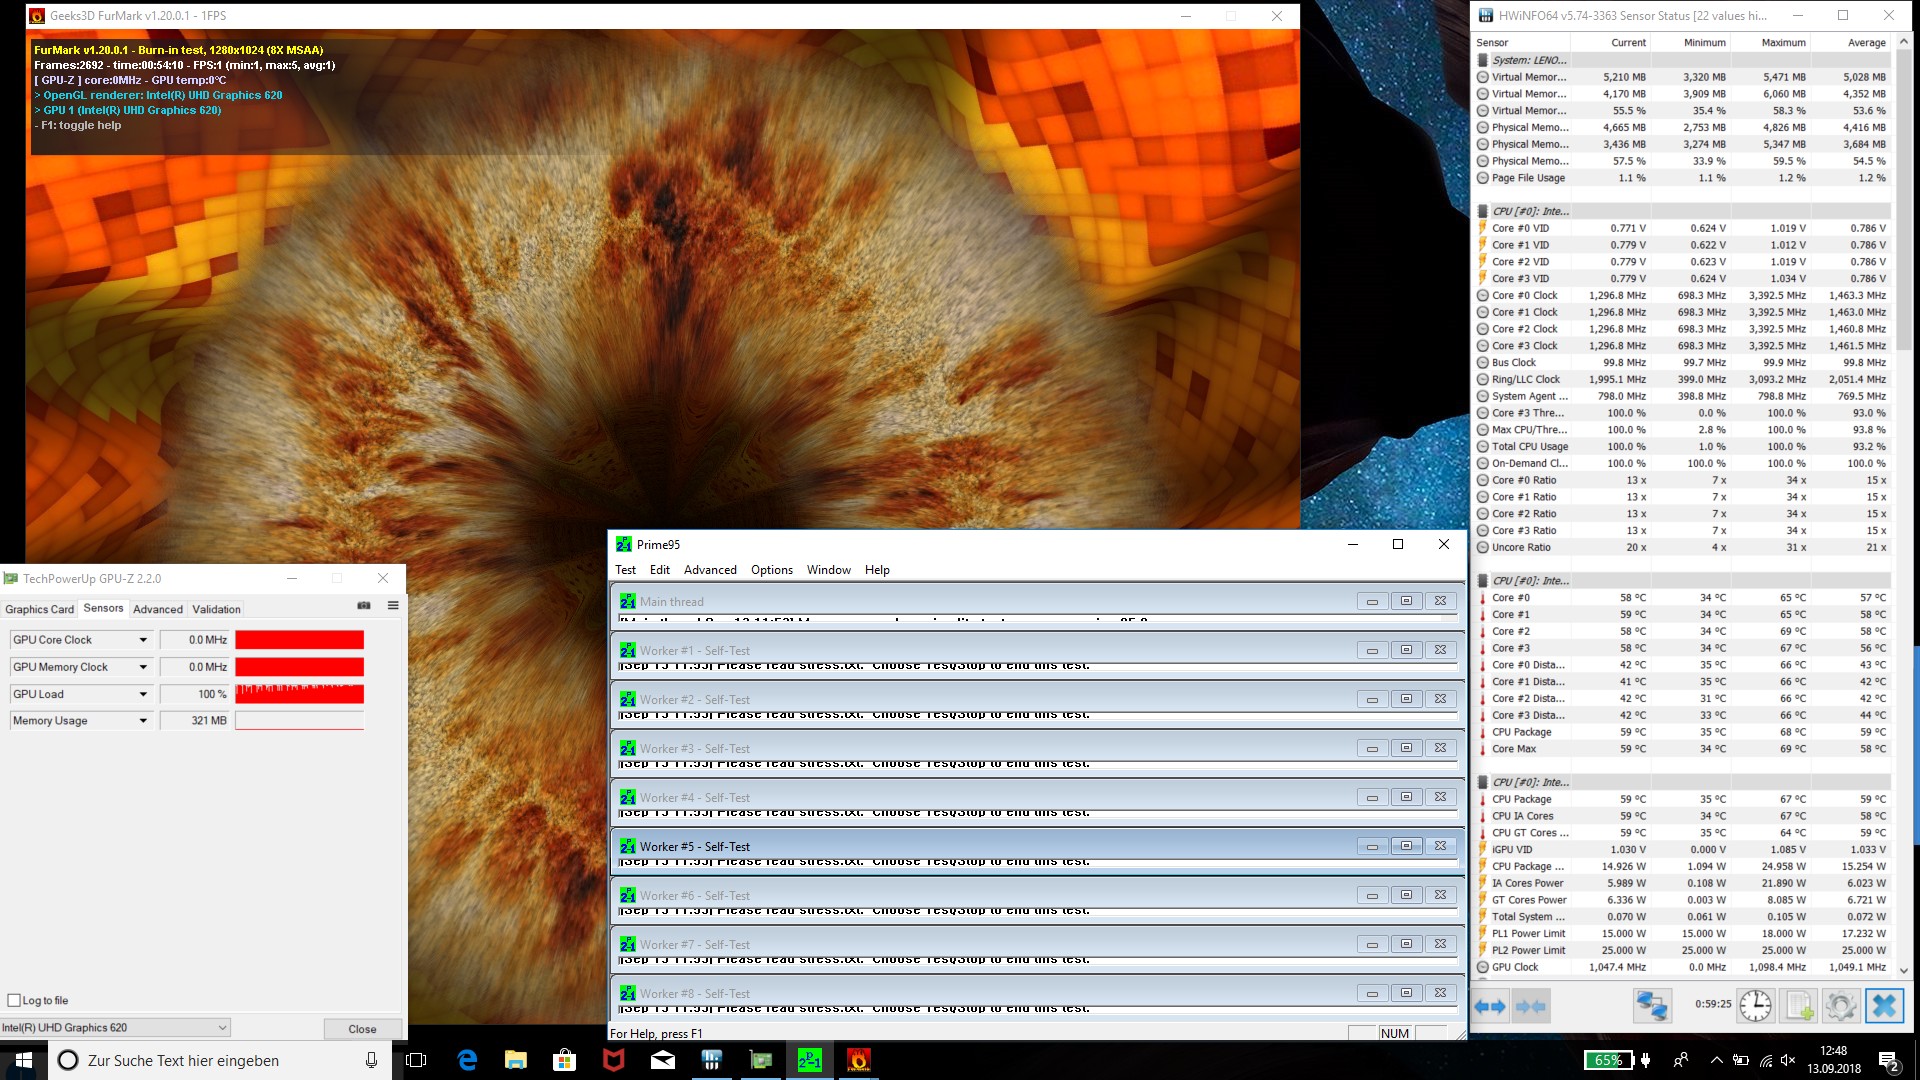Screen dimensions: 1920x1080
Task: Open Action Center notifications
Action: coord(1889,1060)
